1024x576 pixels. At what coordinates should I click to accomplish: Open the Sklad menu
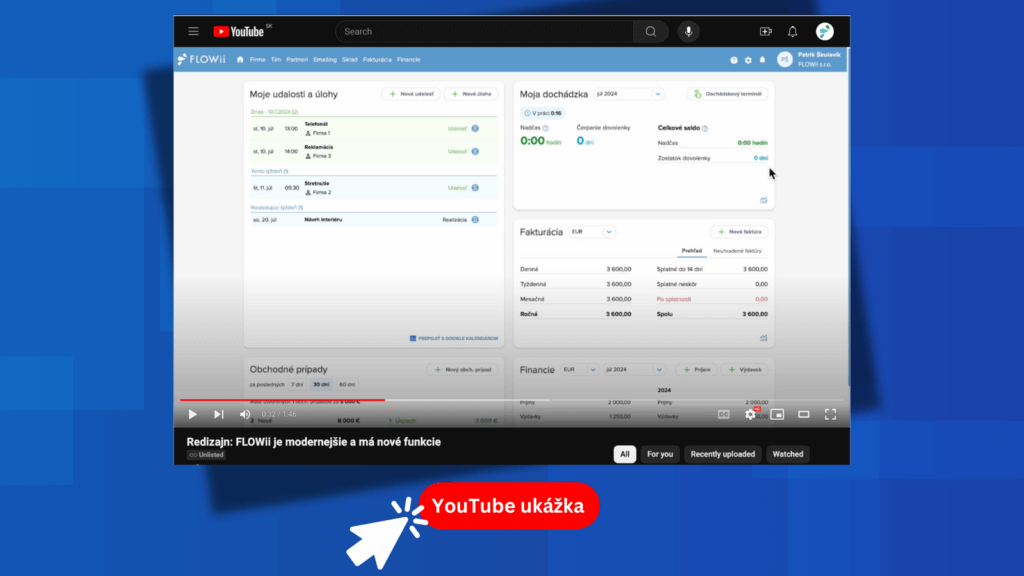[x=349, y=60]
